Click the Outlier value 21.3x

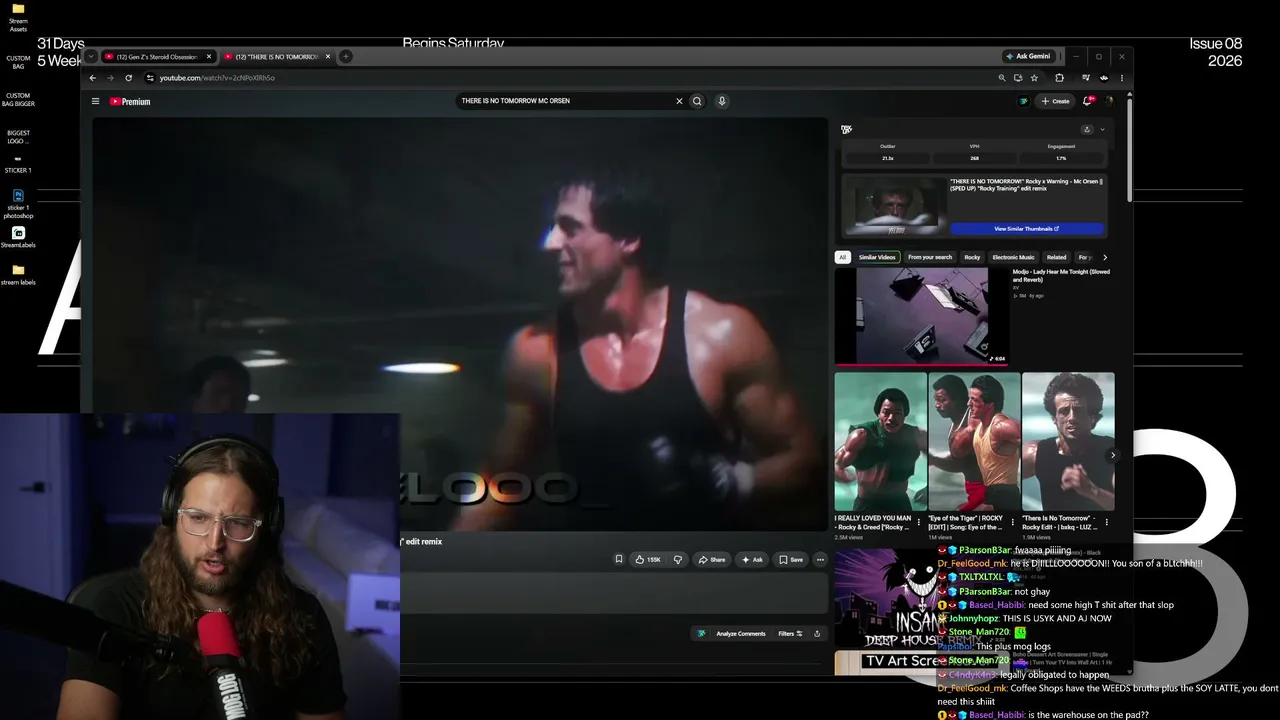[887, 158]
